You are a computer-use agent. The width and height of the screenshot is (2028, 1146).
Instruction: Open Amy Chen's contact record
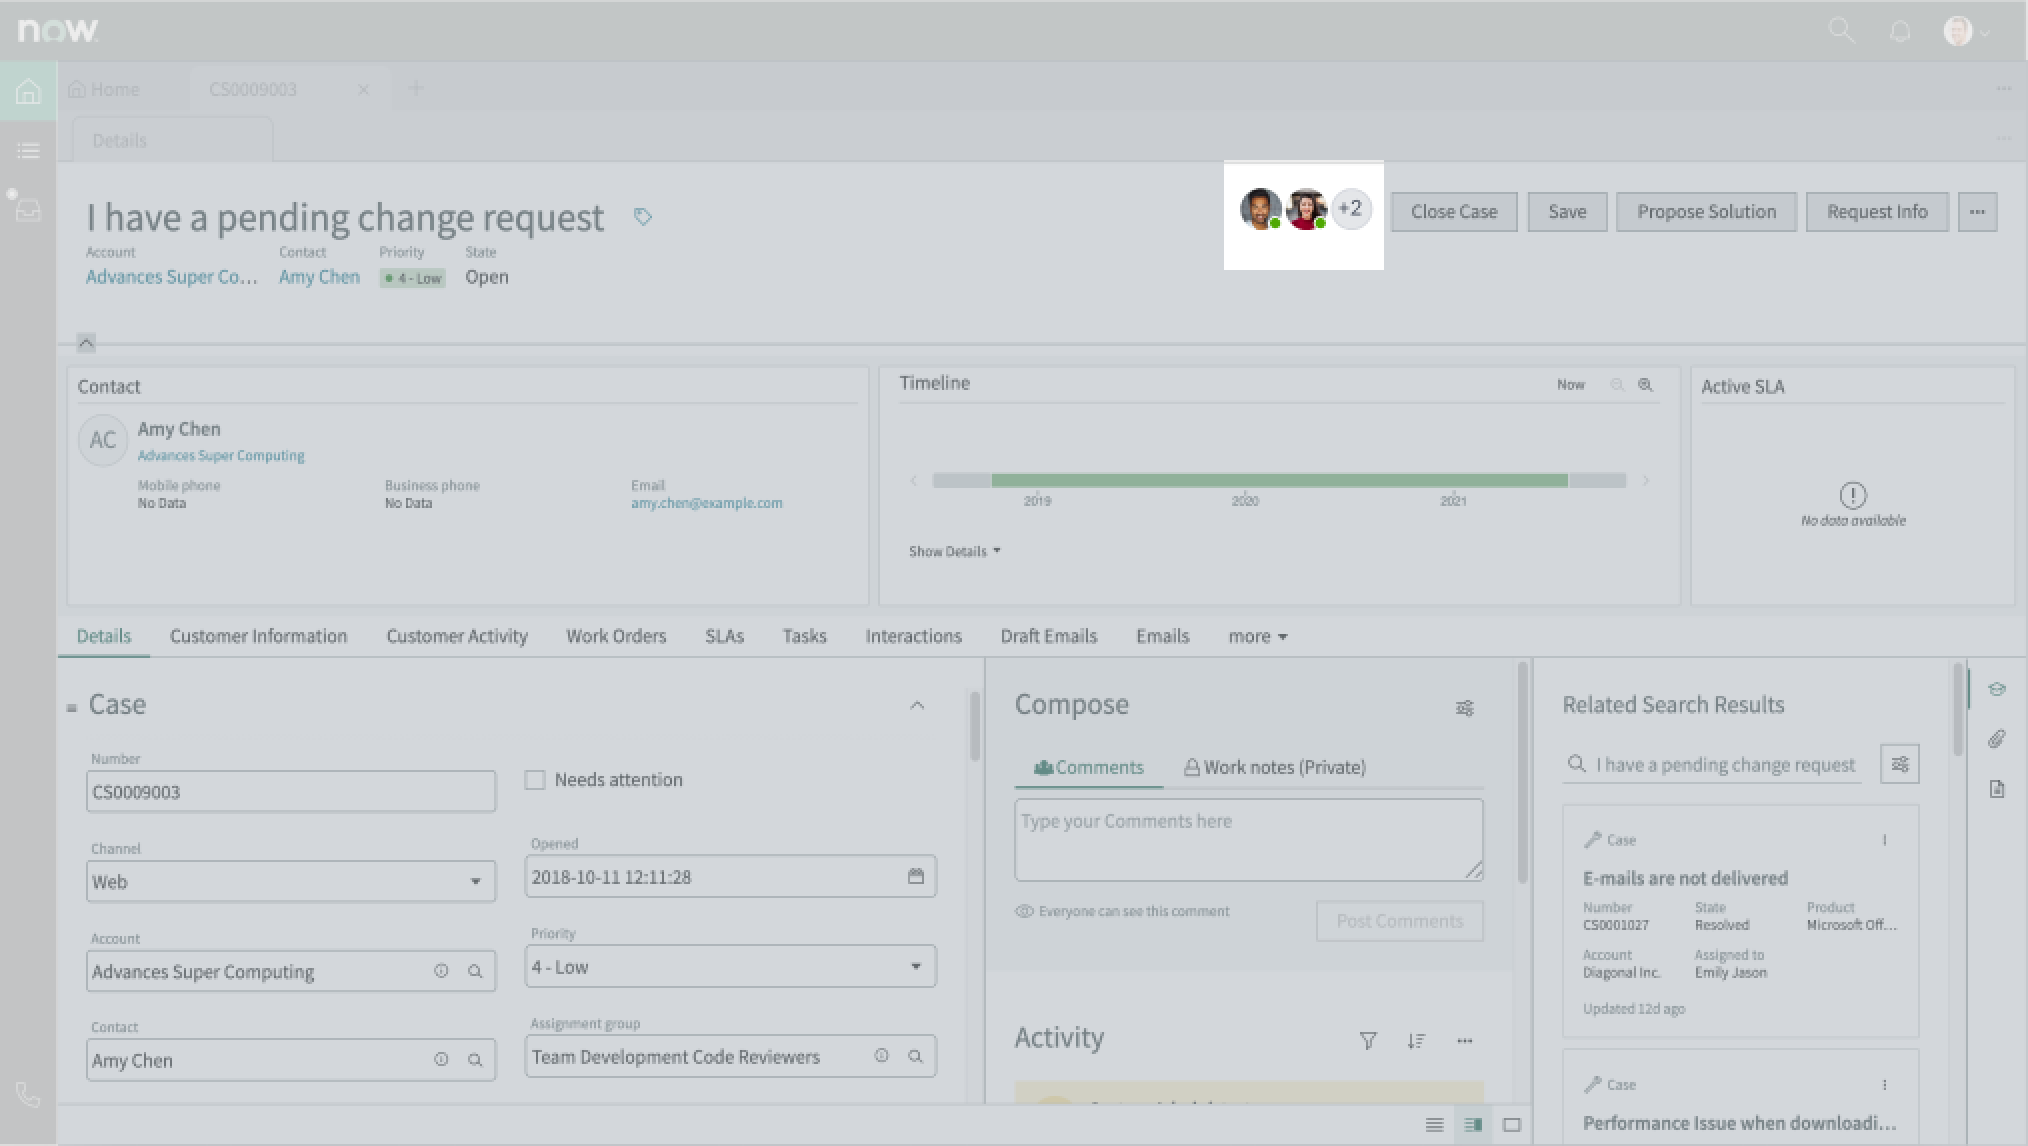pos(318,277)
